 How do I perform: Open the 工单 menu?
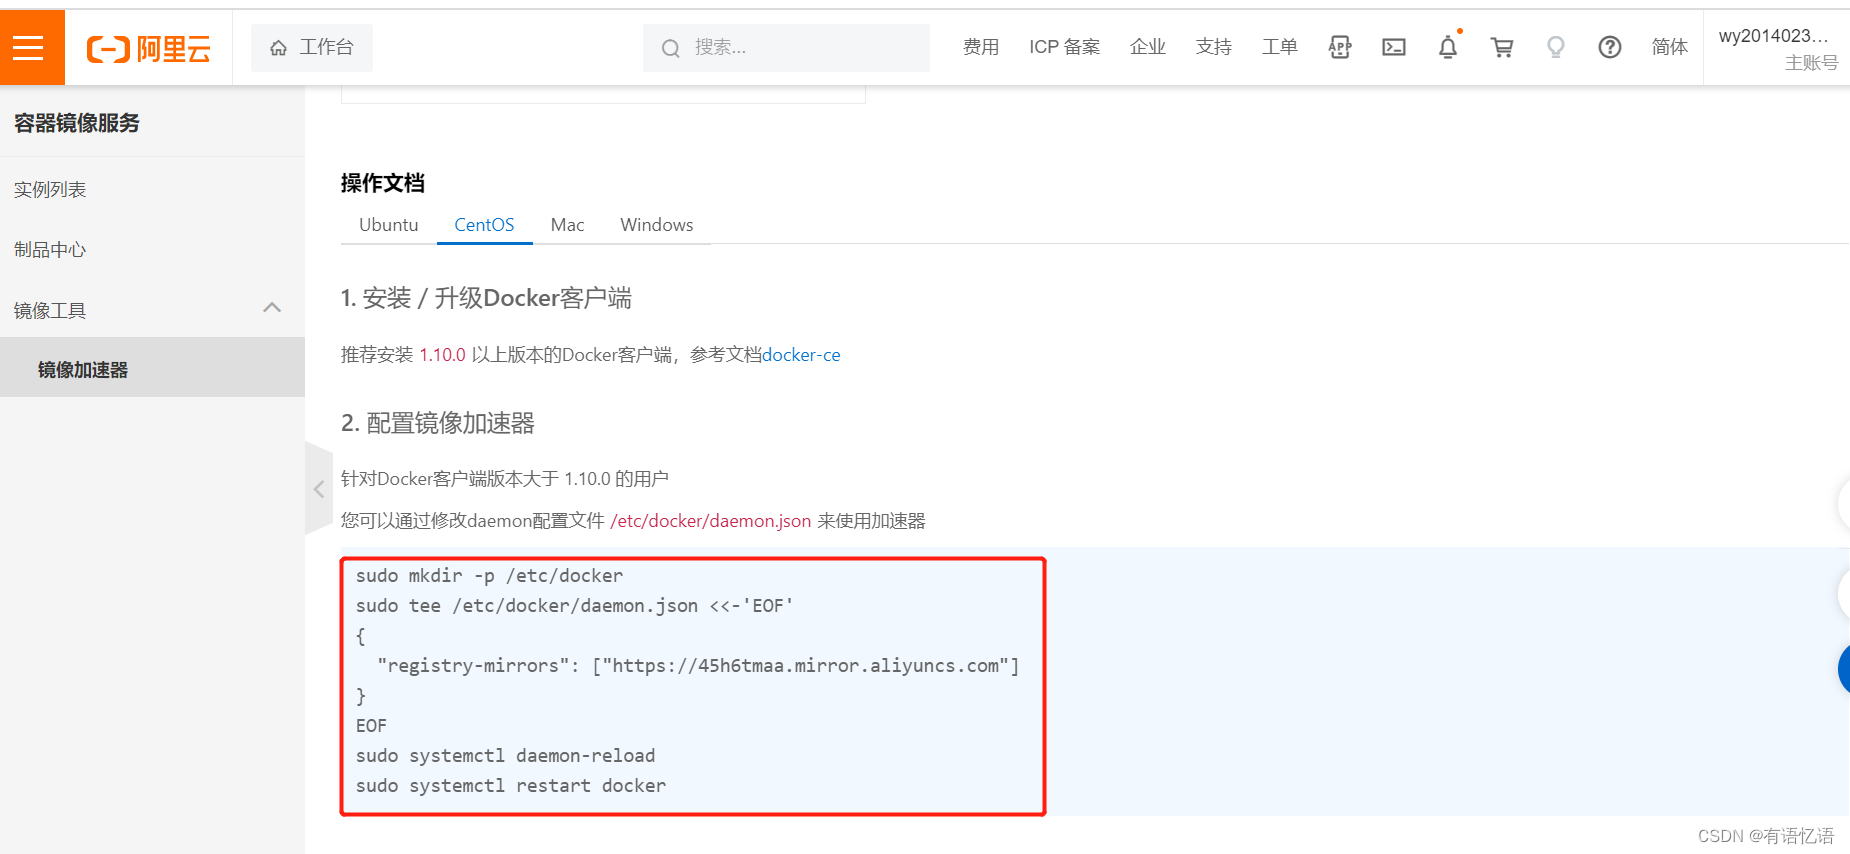click(1280, 47)
